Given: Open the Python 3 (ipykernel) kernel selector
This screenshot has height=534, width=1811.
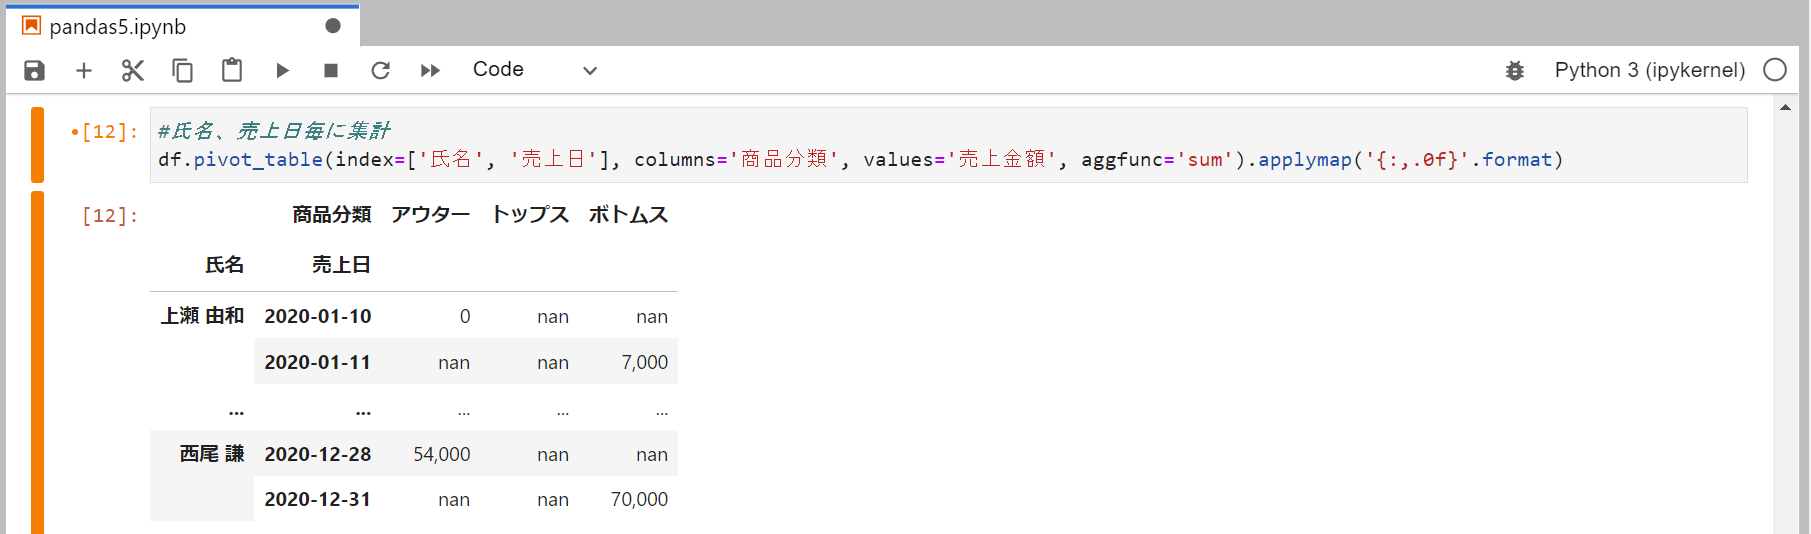Looking at the screenshot, I should (x=1649, y=70).
